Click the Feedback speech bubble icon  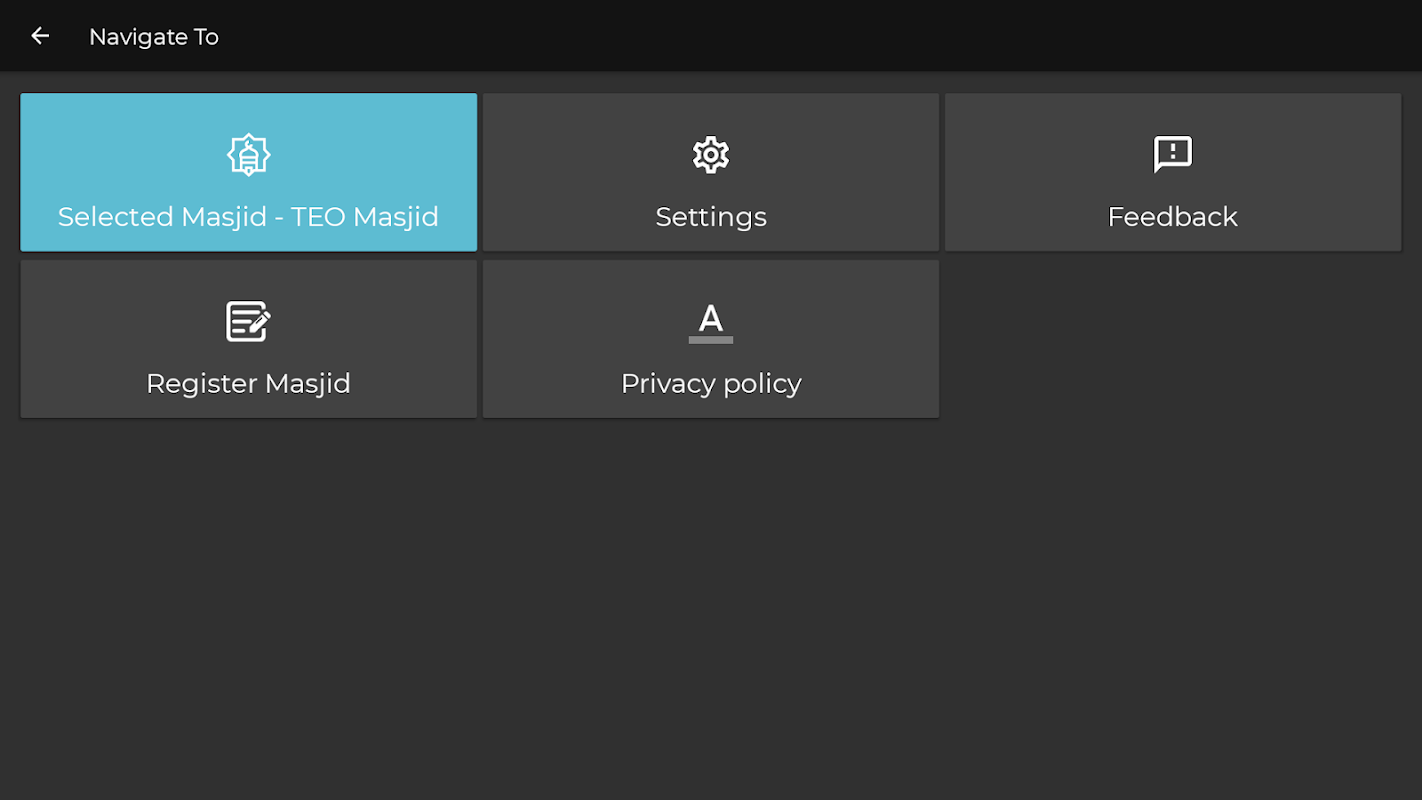coord(1173,155)
